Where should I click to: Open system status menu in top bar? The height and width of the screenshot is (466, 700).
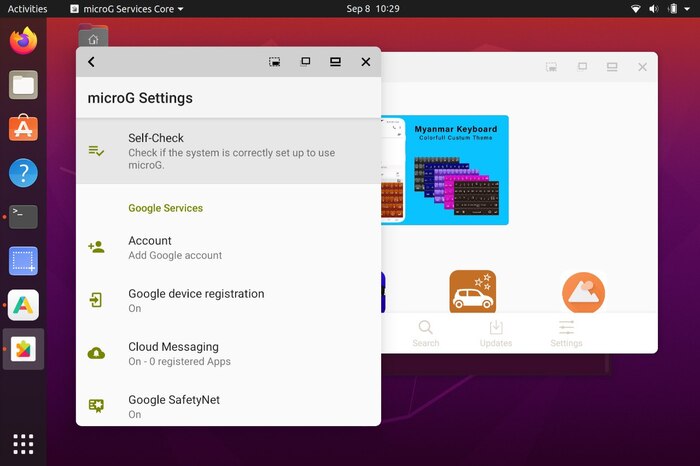click(x=660, y=8)
